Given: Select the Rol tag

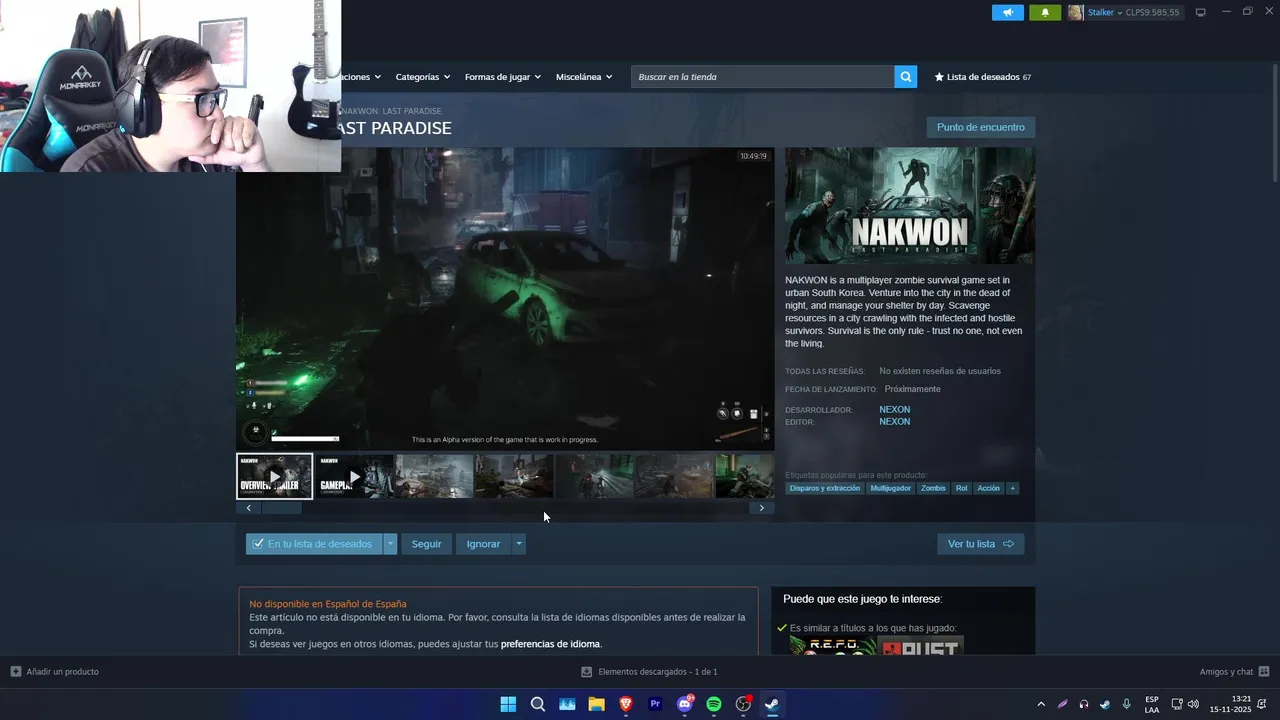Looking at the screenshot, I should (x=961, y=488).
